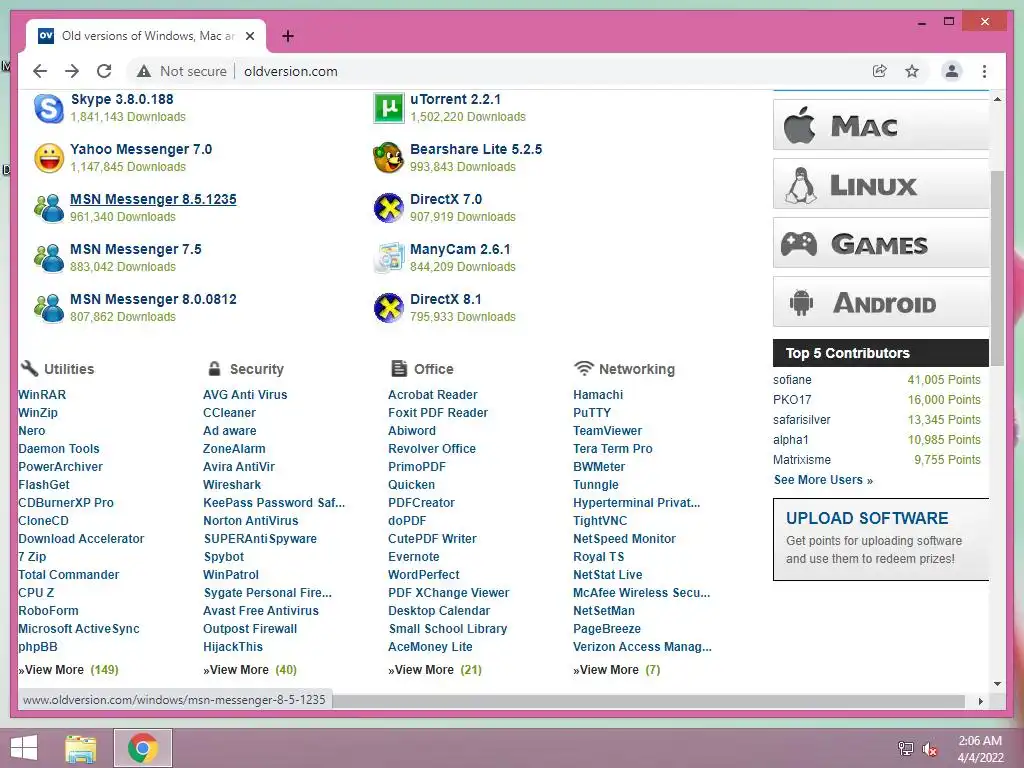The width and height of the screenshot is (1024, 768).
Task: Open a new tab with plus button
Action: [288, 36]
